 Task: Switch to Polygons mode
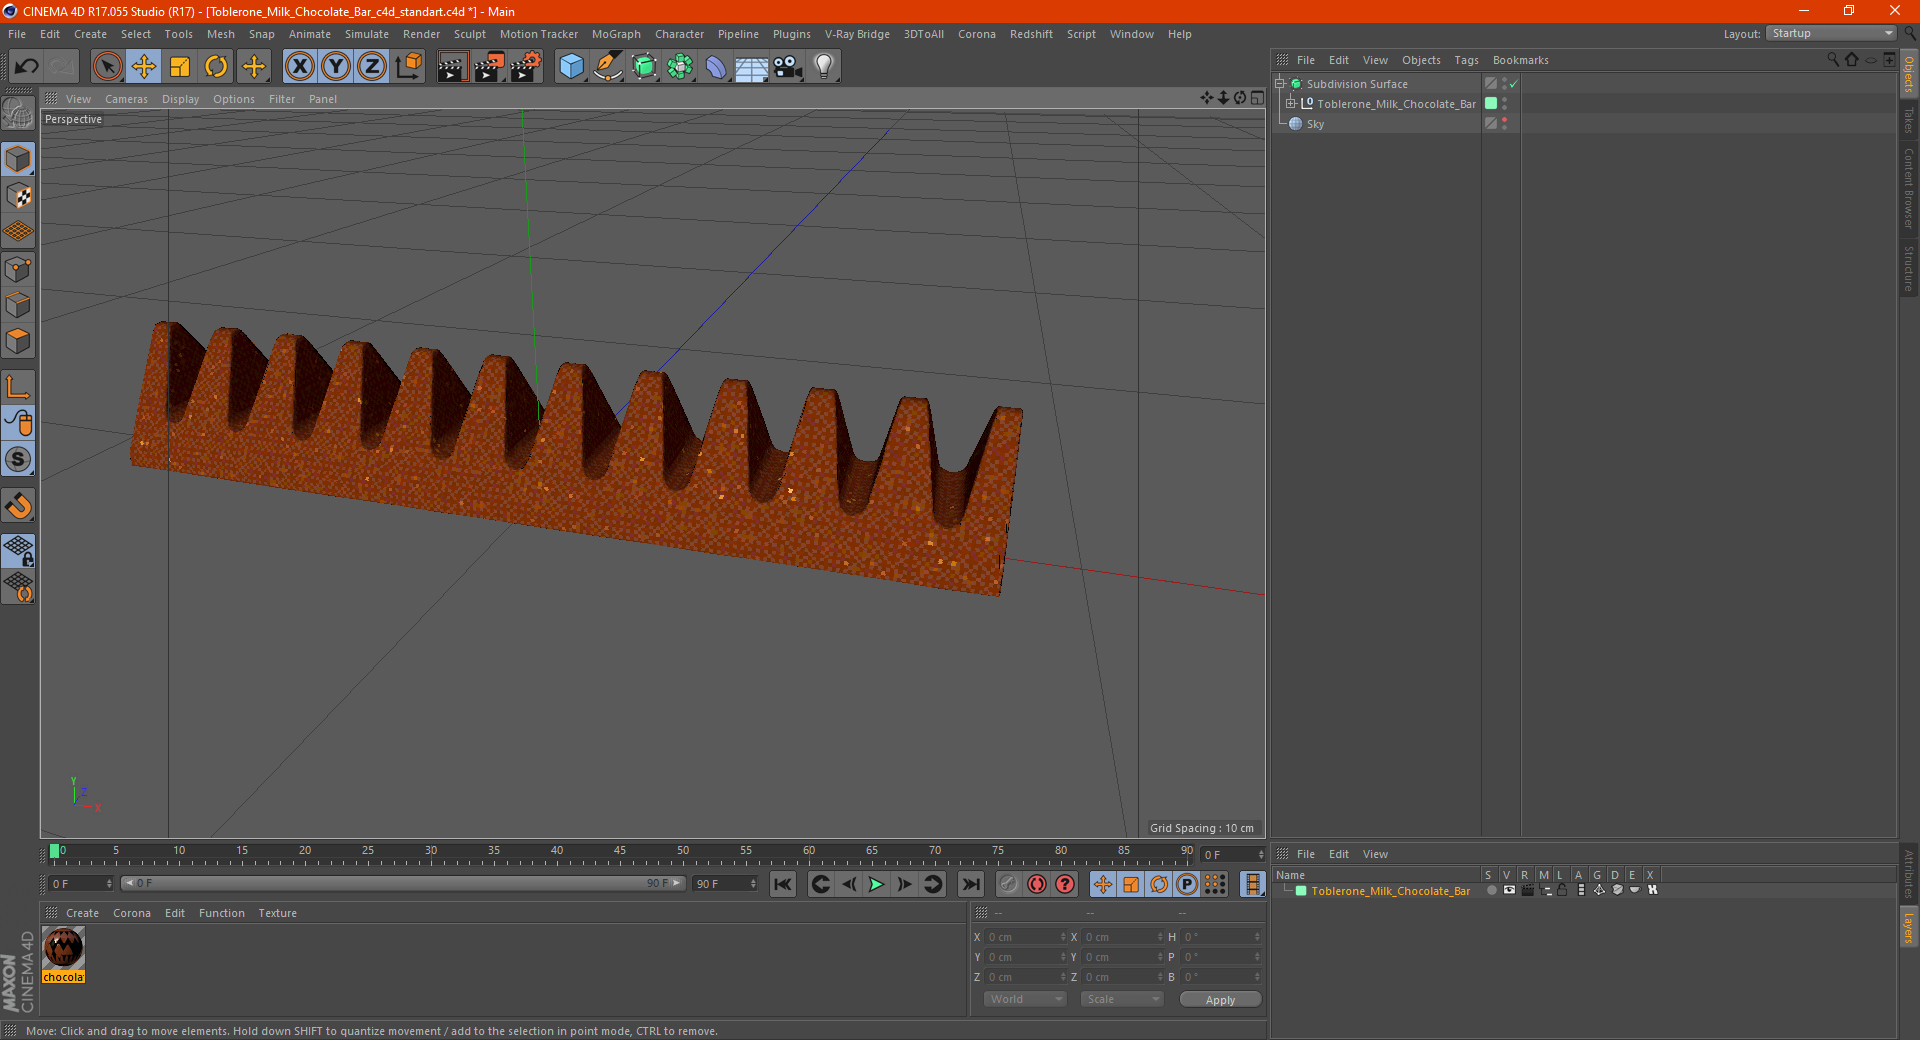click(18, 341)
